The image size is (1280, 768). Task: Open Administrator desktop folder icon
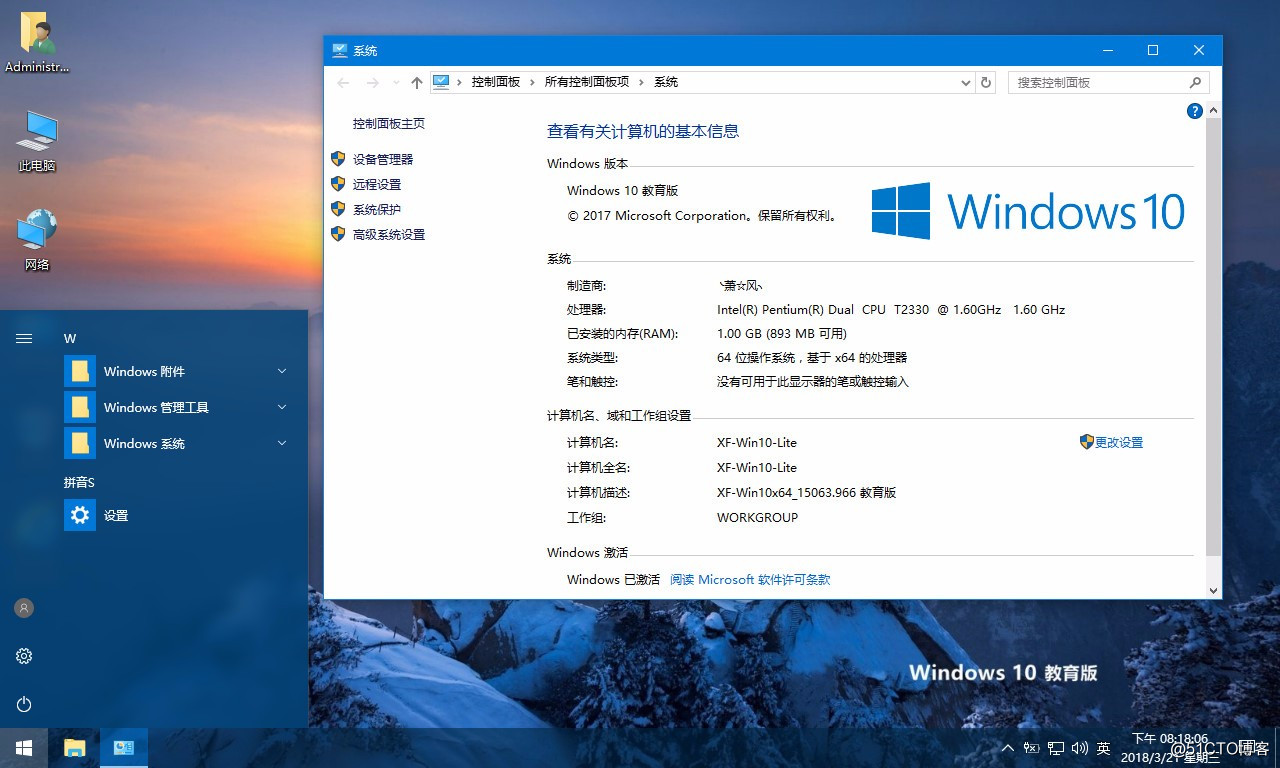coord(37,42)
